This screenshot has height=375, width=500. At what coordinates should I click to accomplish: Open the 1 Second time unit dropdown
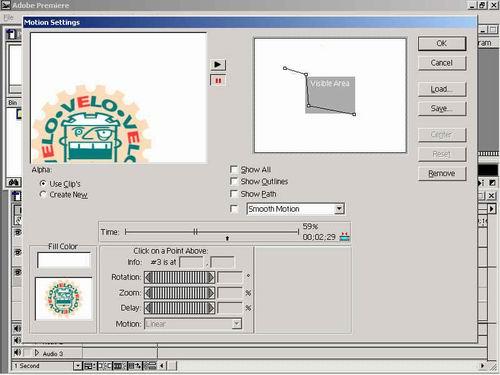click(x=77, y=366)
